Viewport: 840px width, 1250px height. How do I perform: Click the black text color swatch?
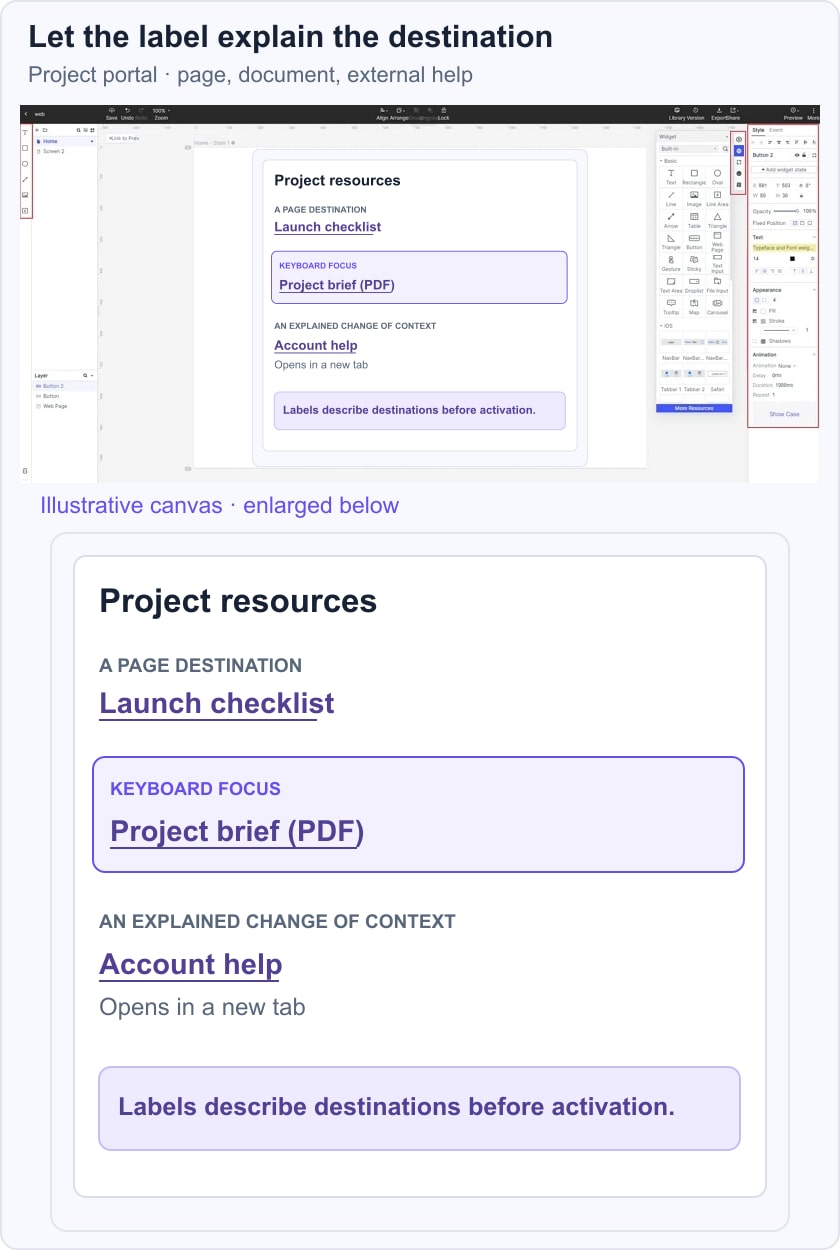click(x=793, y=259)
